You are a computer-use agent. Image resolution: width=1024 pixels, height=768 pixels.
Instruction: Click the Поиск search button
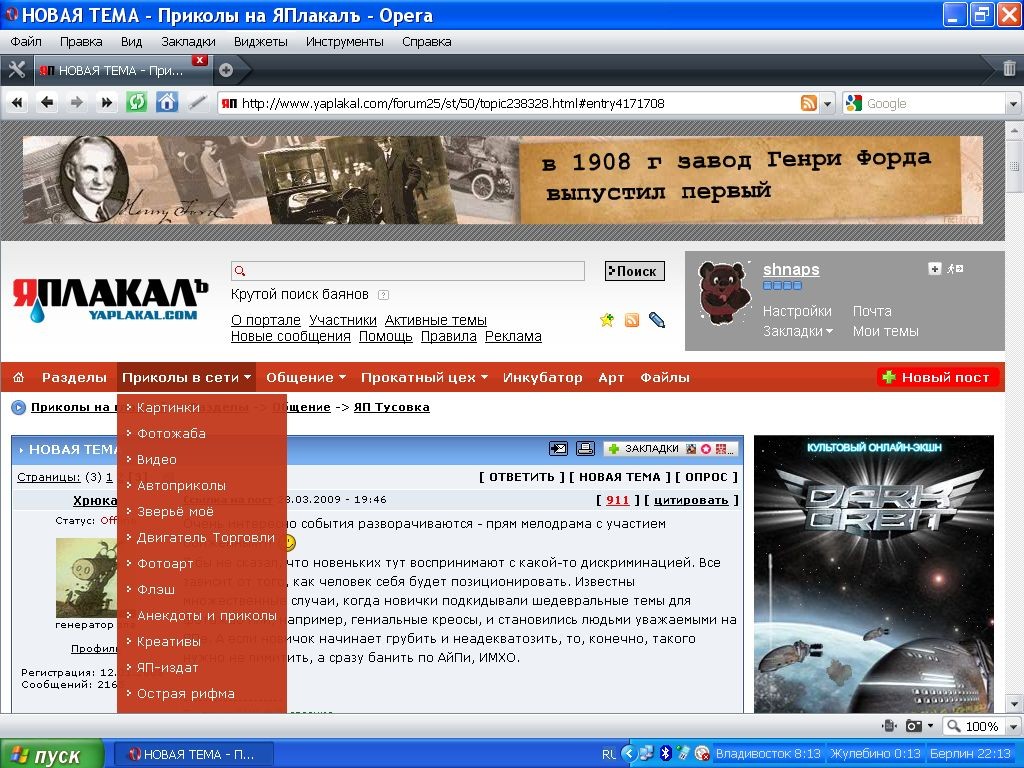[635, 271]
